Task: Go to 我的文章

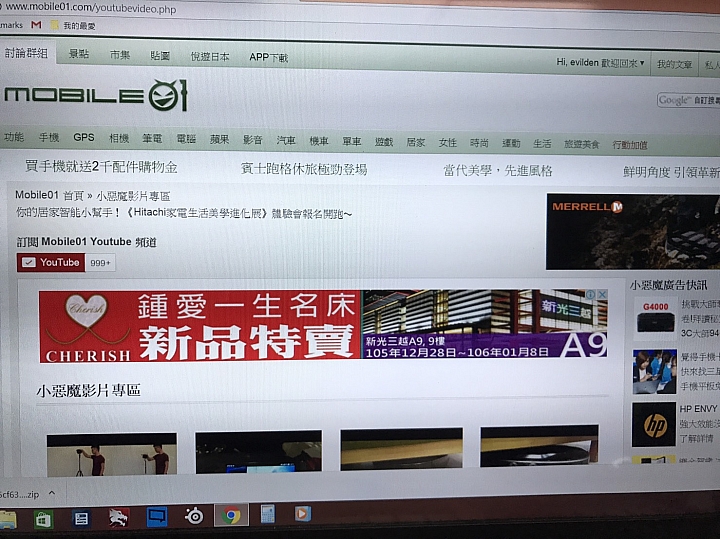Action: point(674,65)
